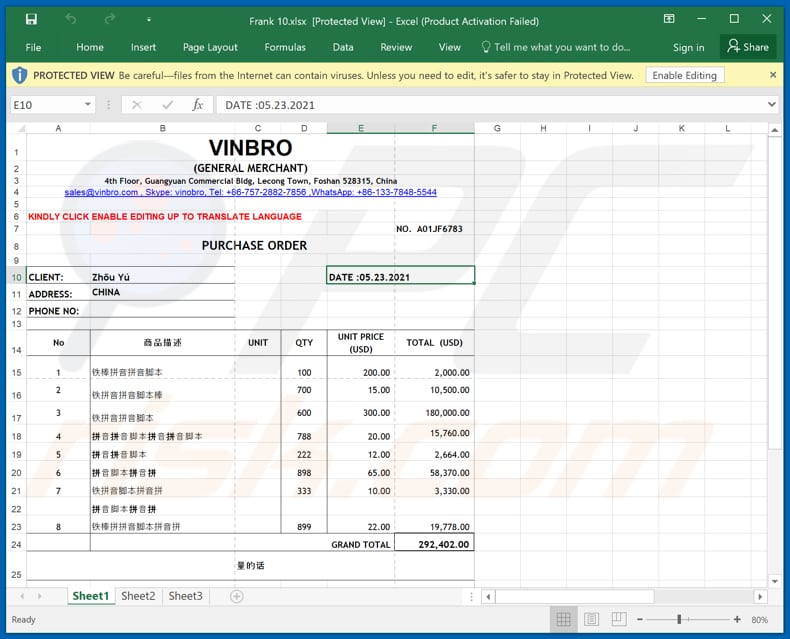Click sheet tab scroll right arrow
790x639 pixels.
coord(39,596)
